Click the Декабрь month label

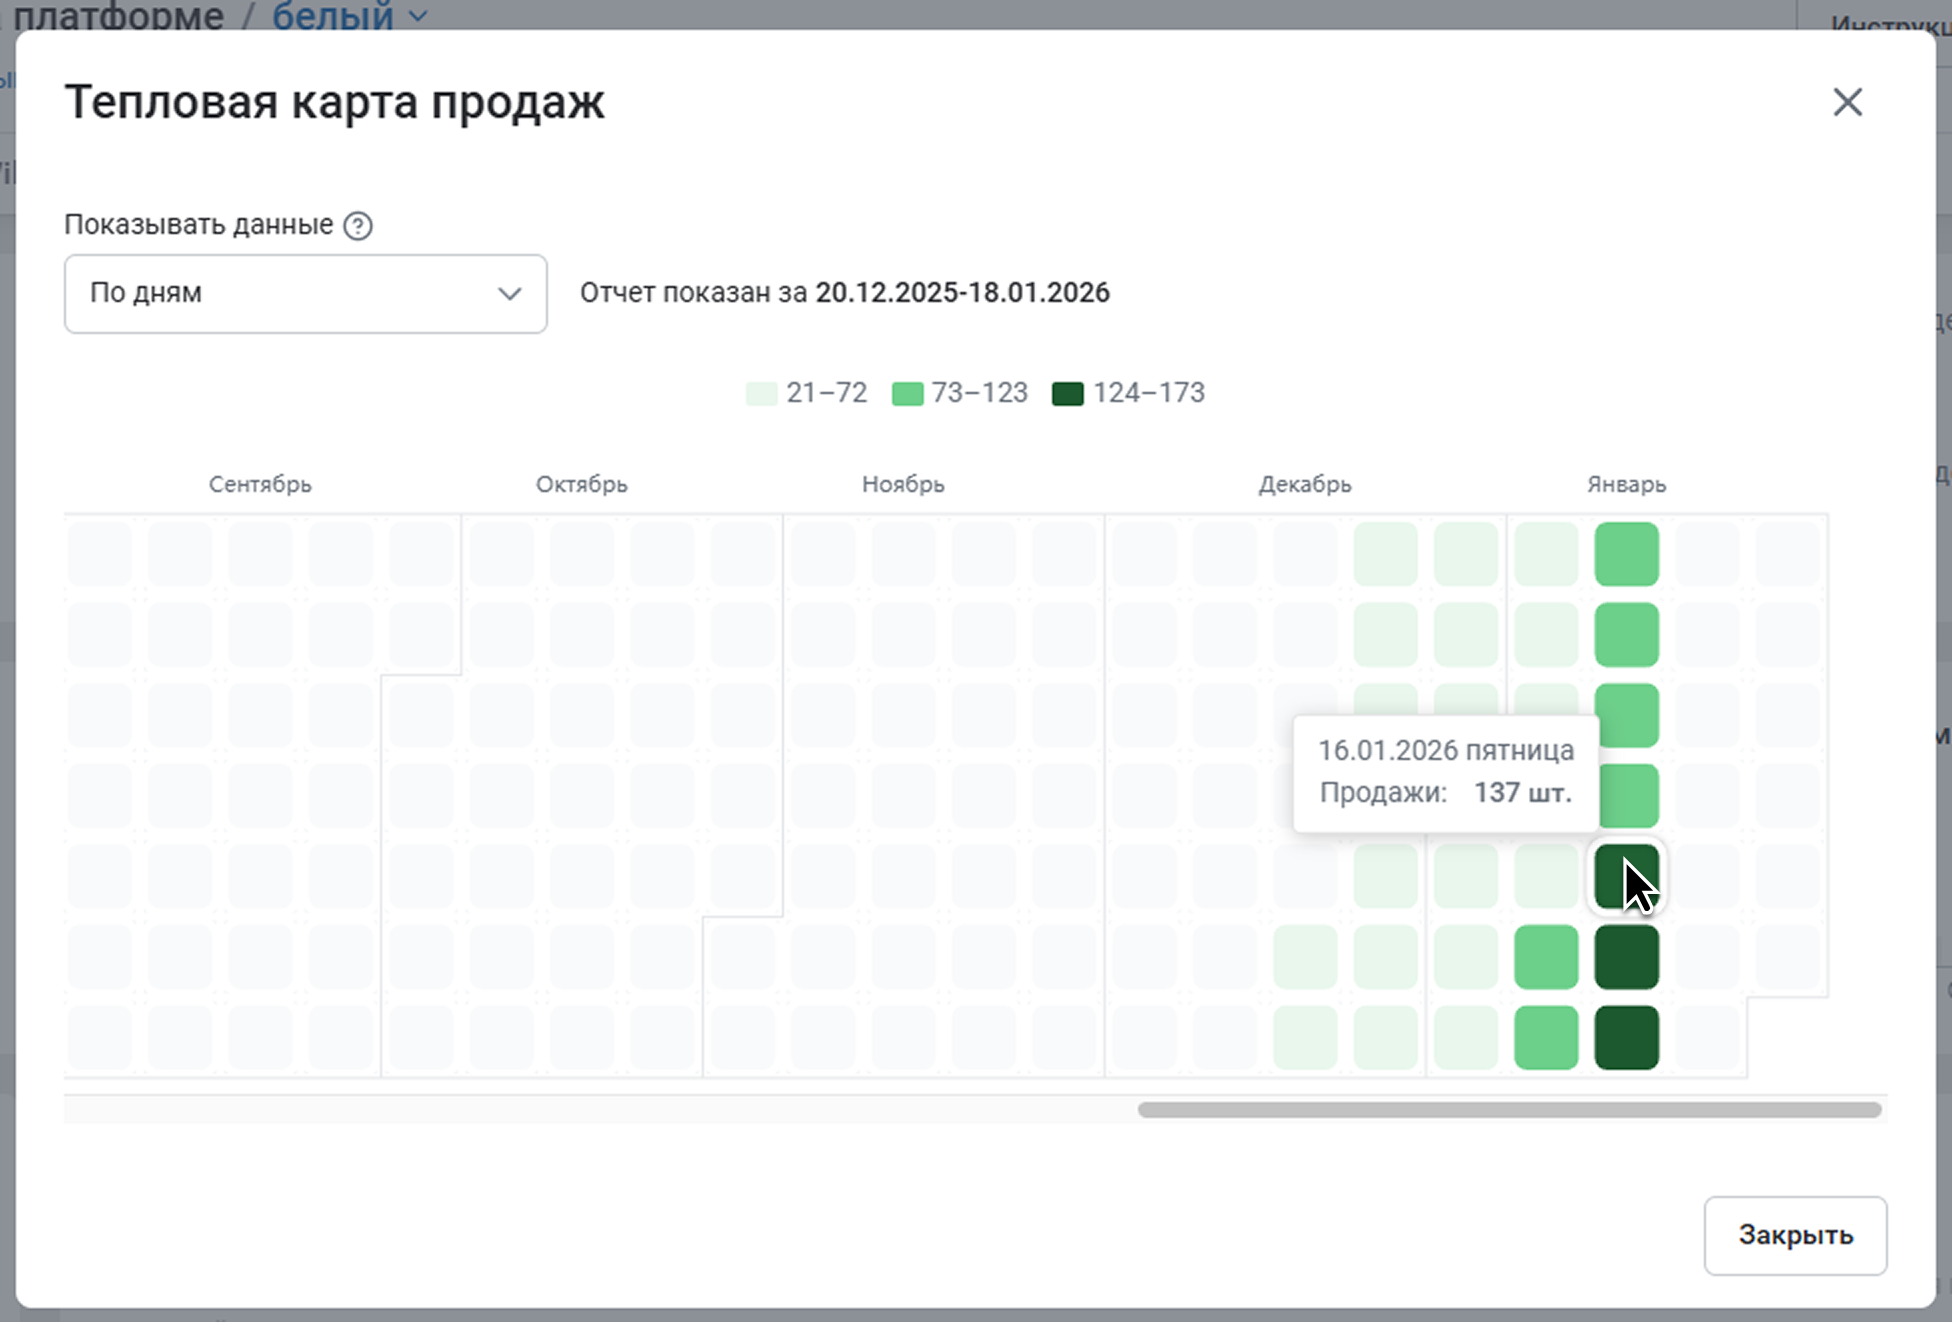(1304, 485)
